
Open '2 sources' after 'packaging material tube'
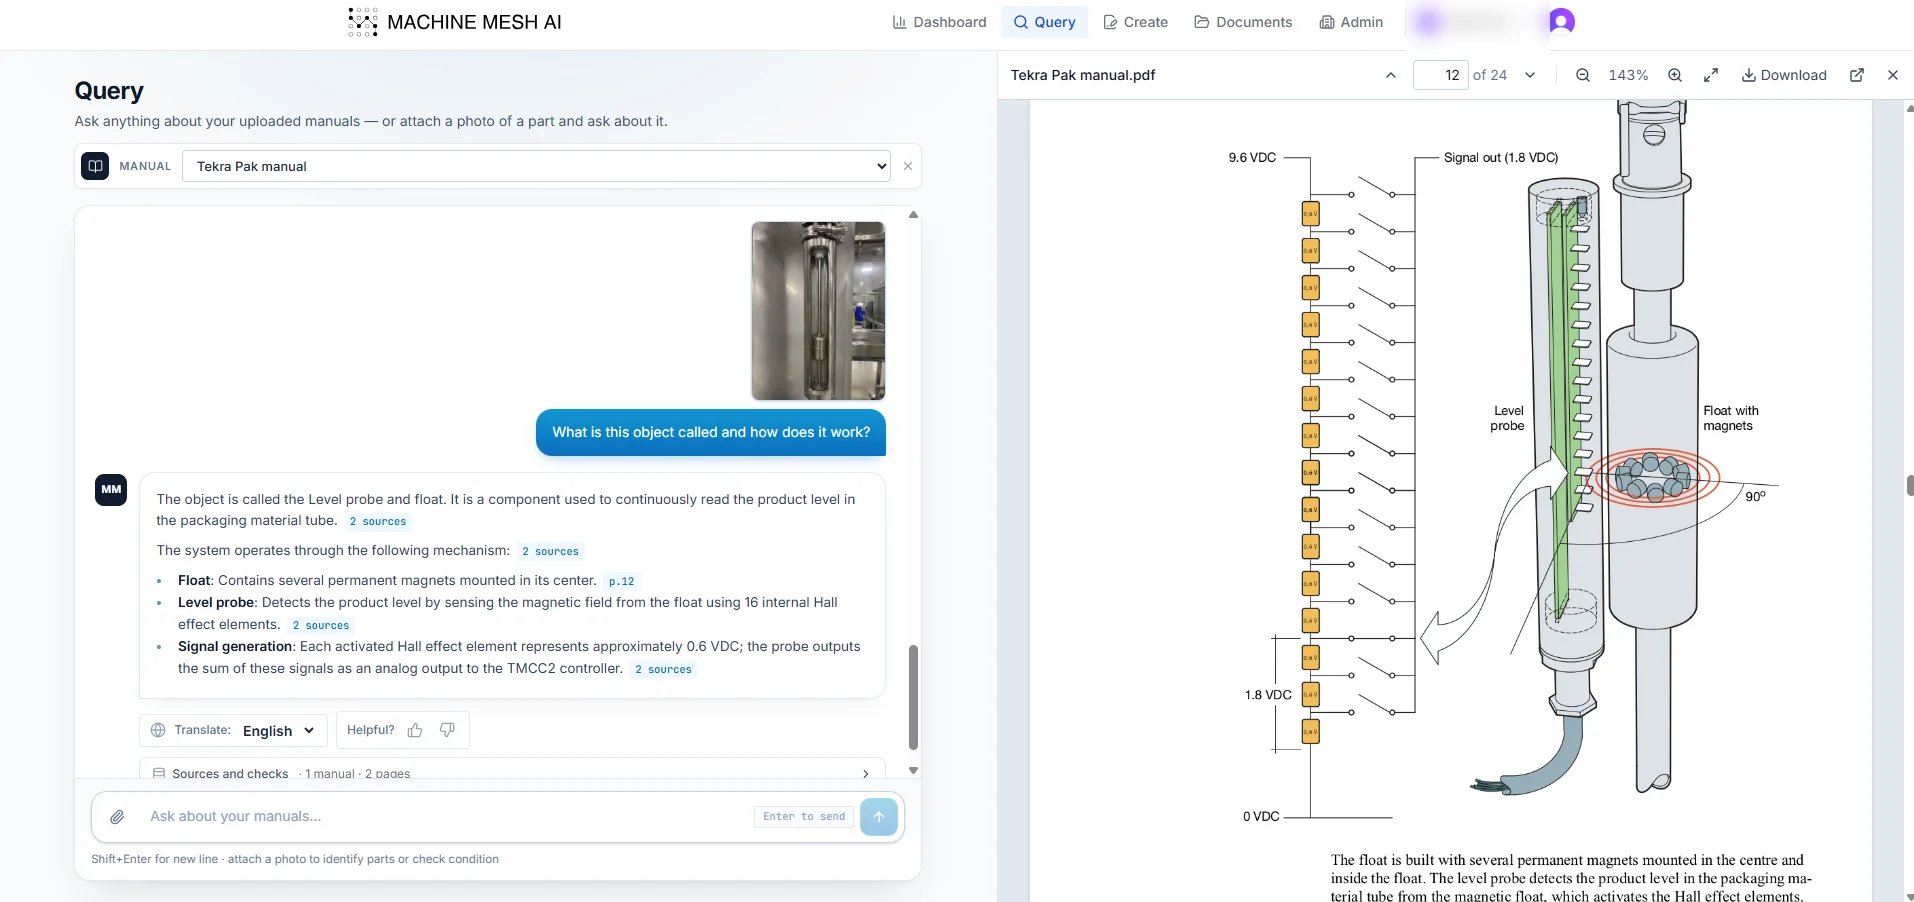tap(378, 521)
